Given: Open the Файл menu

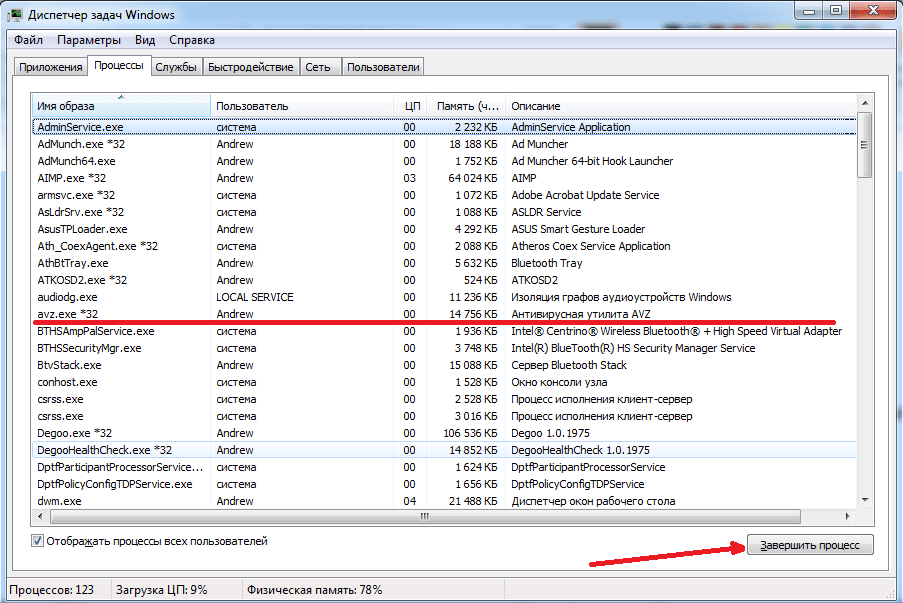Looking at the screenshot, I should pyautogui.click(x=29, y=40).
